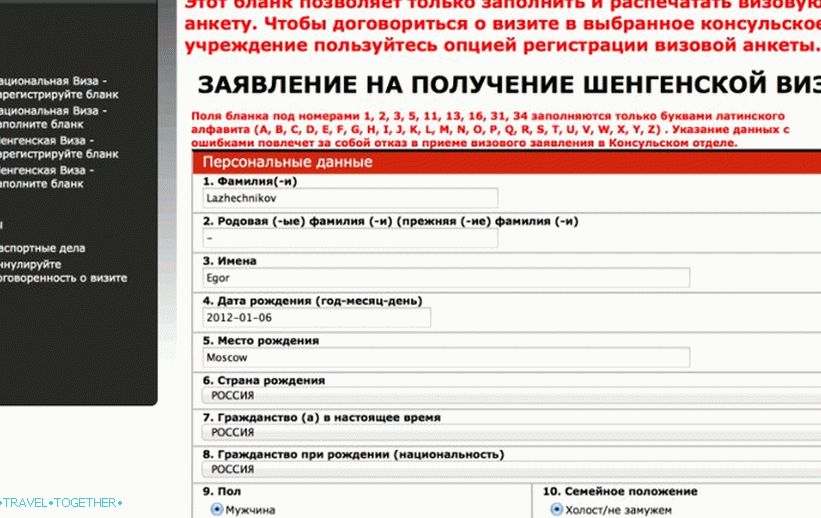
Task: Click the label 3. Имена
Action: pos(229,261)
